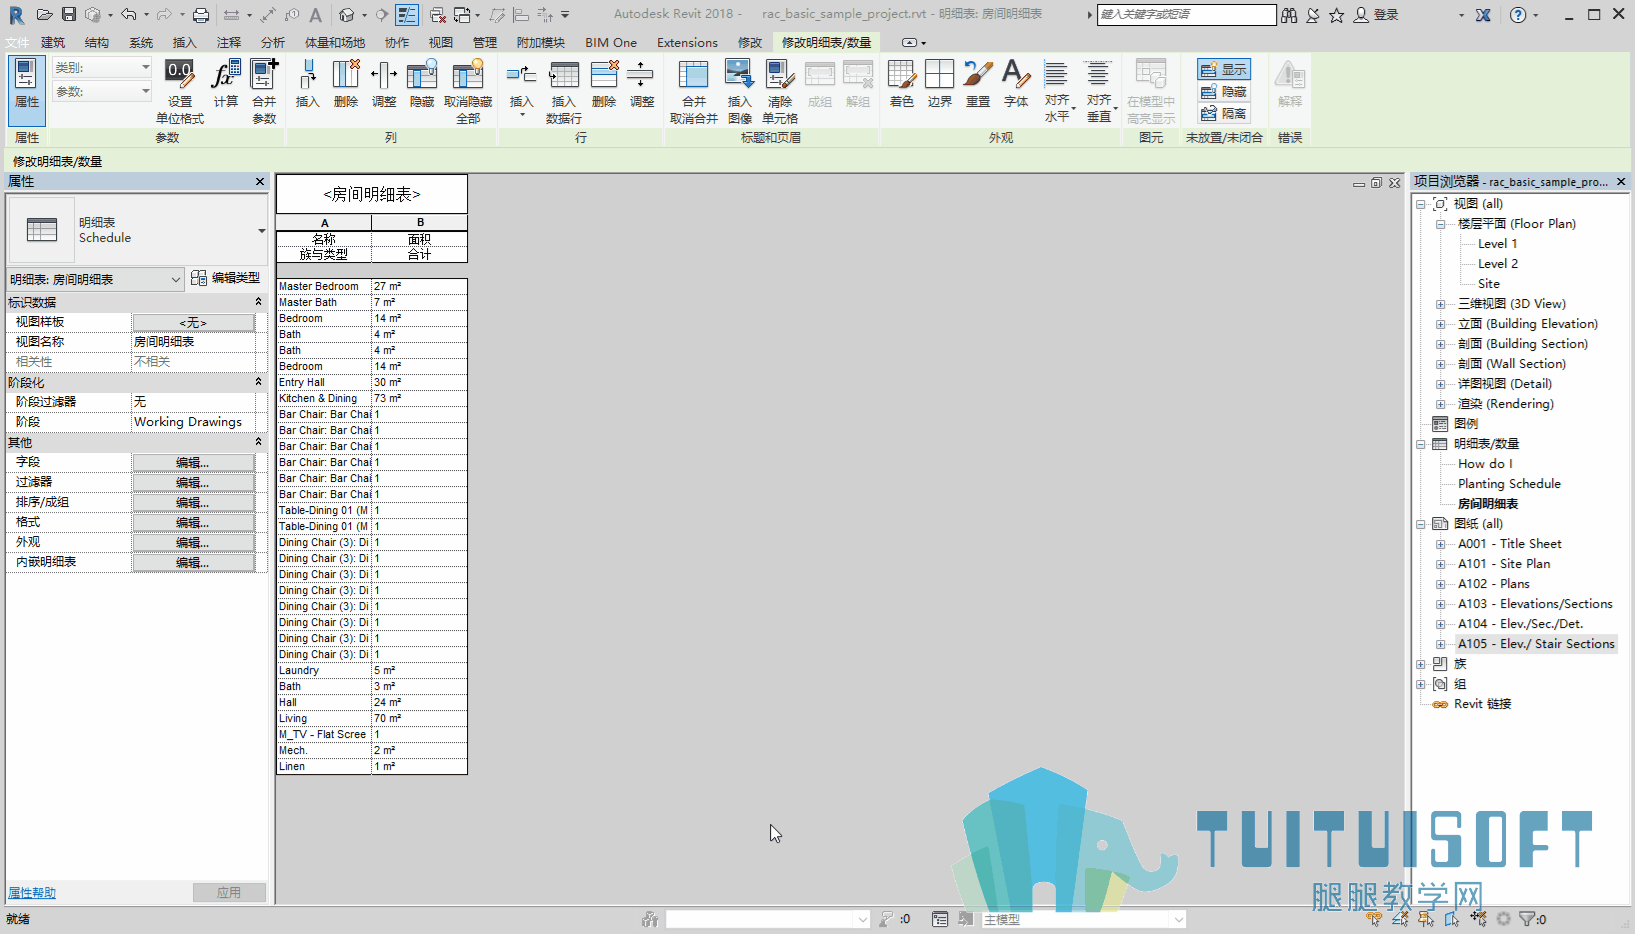The height and width of the screenshot is (934, 1635).
Task: Switch to the 视图 (View) ribbon tab
Action: [441, 42]
